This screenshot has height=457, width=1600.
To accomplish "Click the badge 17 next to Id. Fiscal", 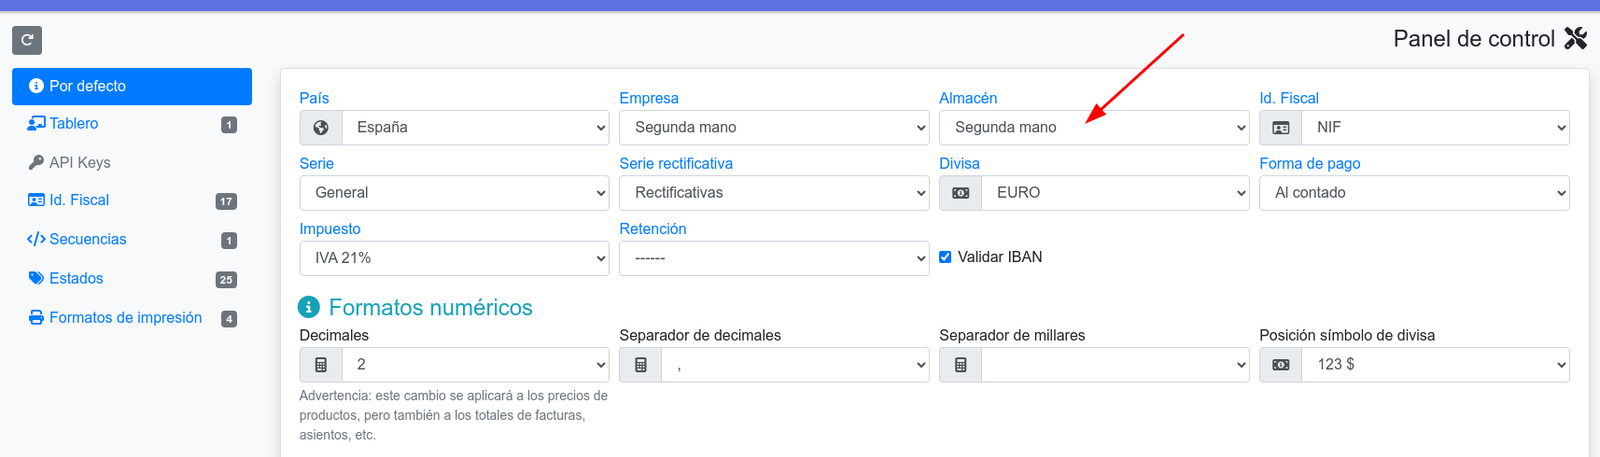I will 226,201.
